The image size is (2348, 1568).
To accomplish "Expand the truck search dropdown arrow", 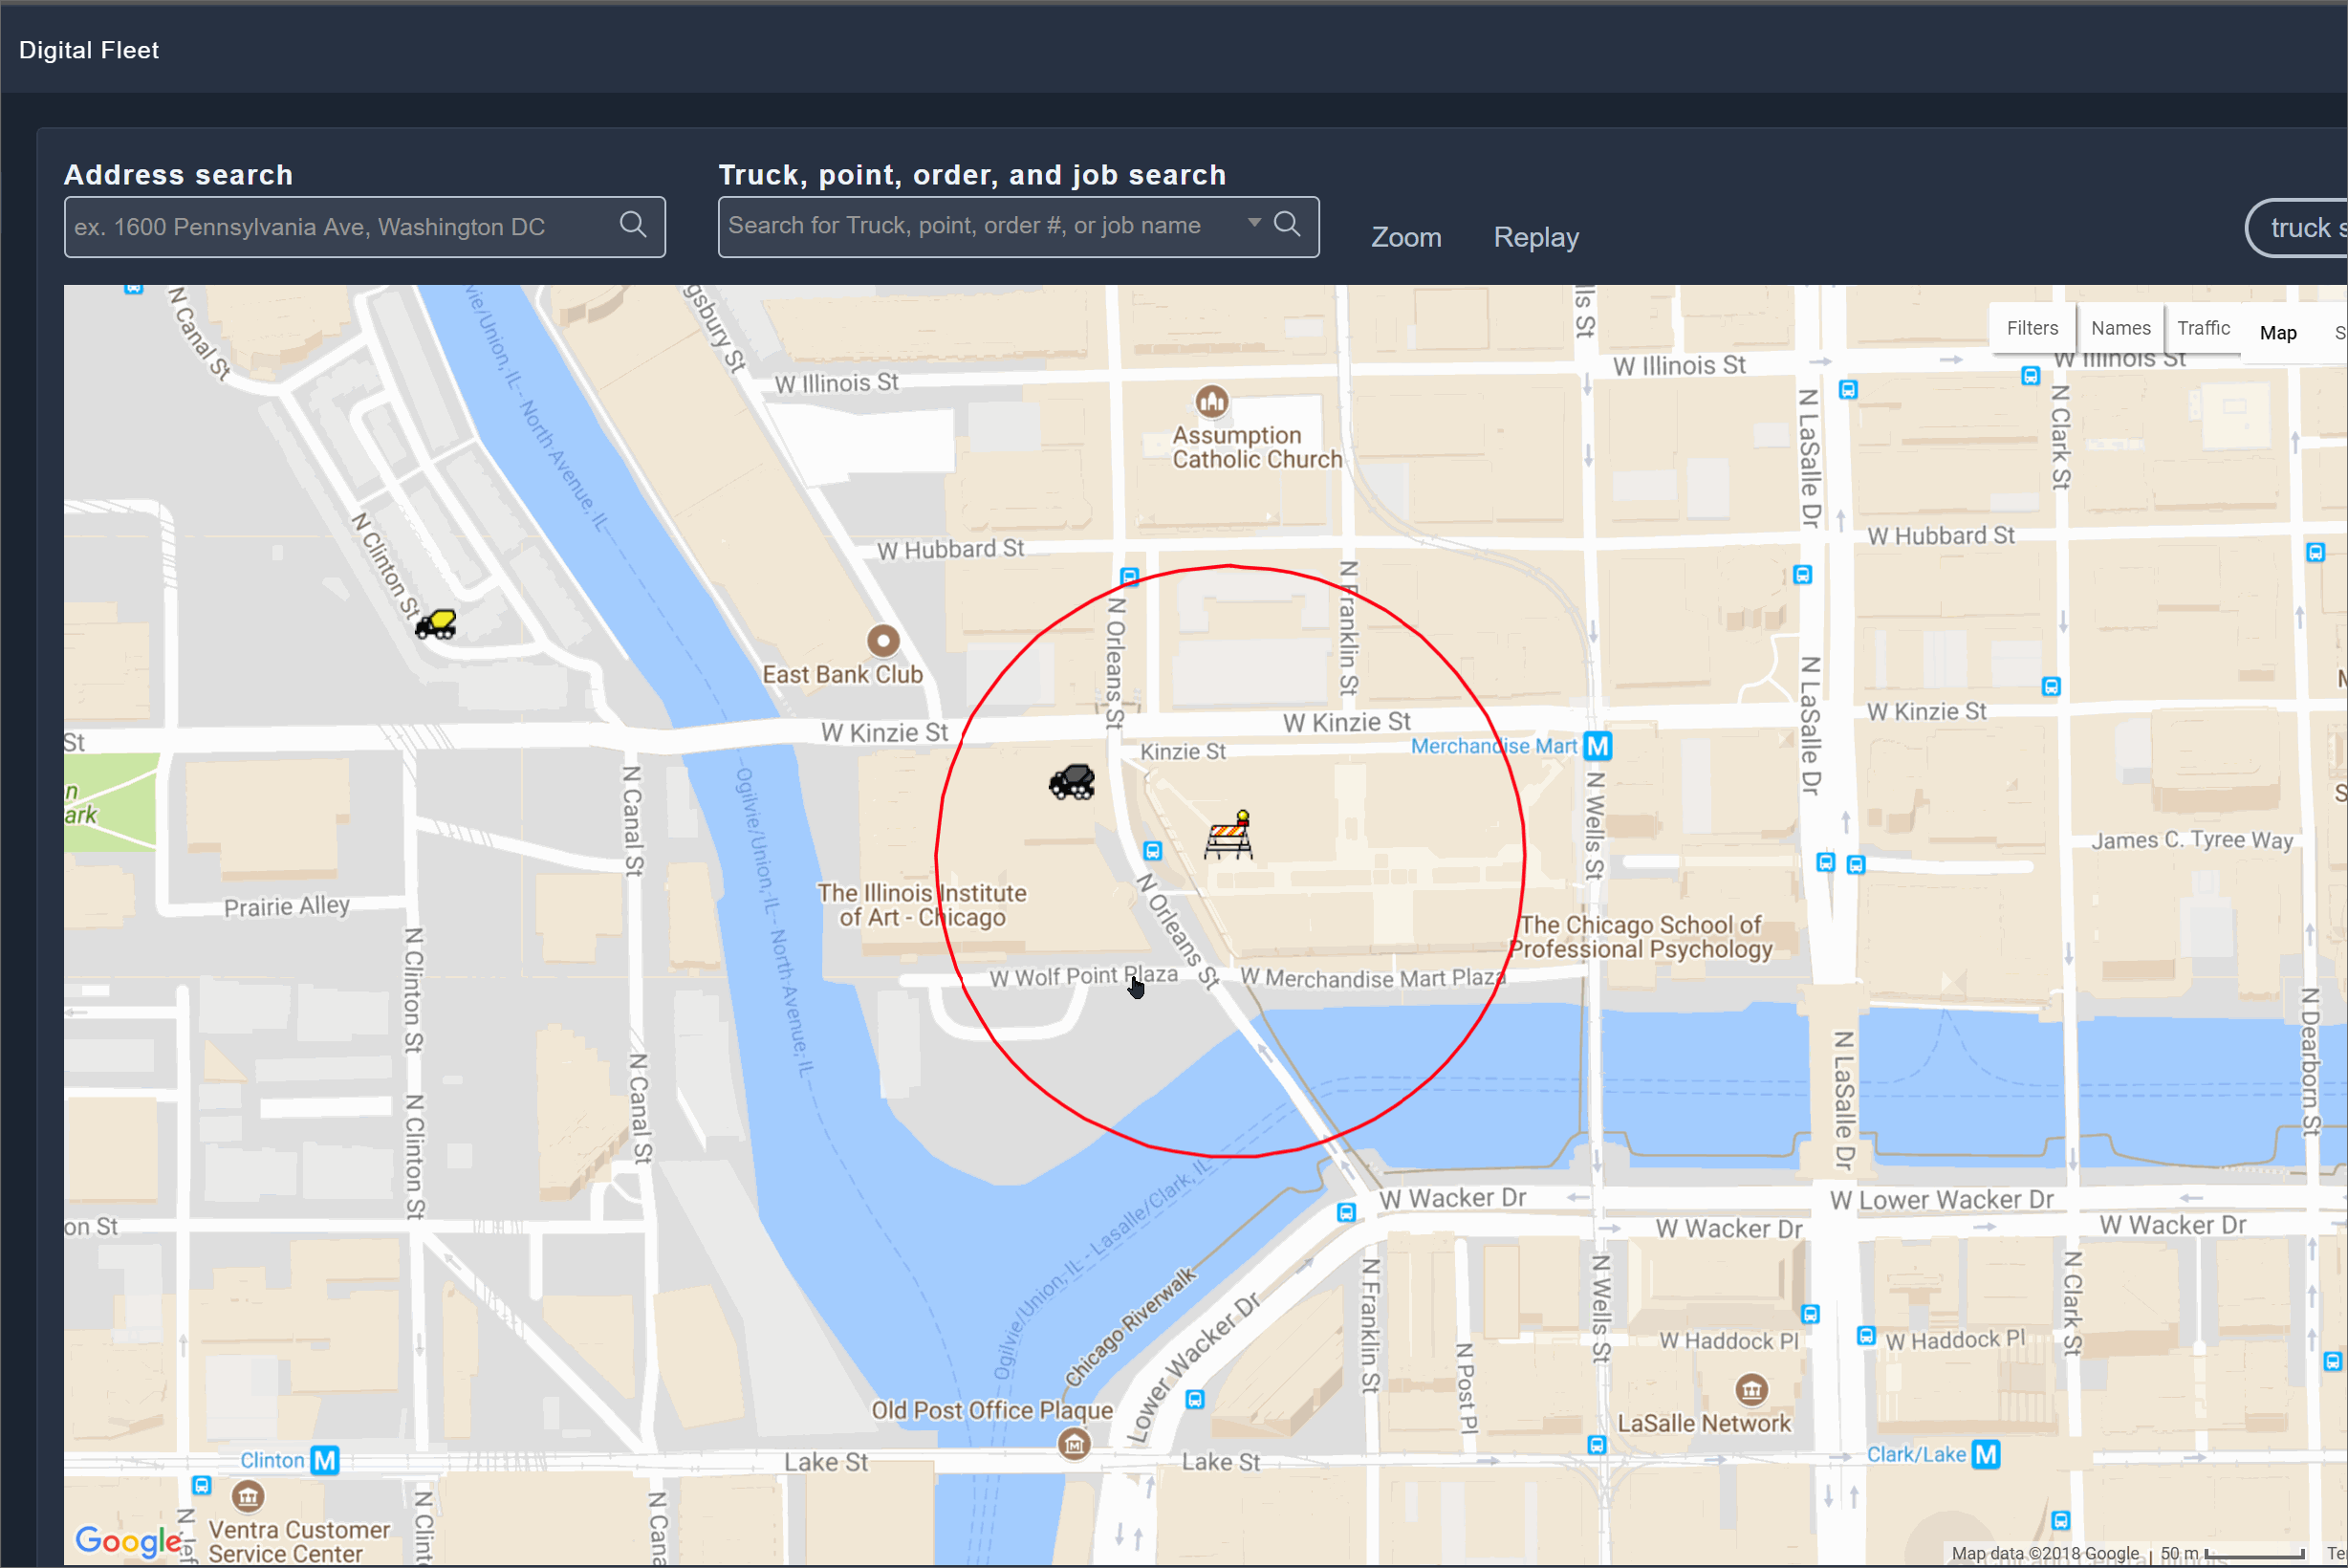I will pyautogui.click(x=1254, y=223).
